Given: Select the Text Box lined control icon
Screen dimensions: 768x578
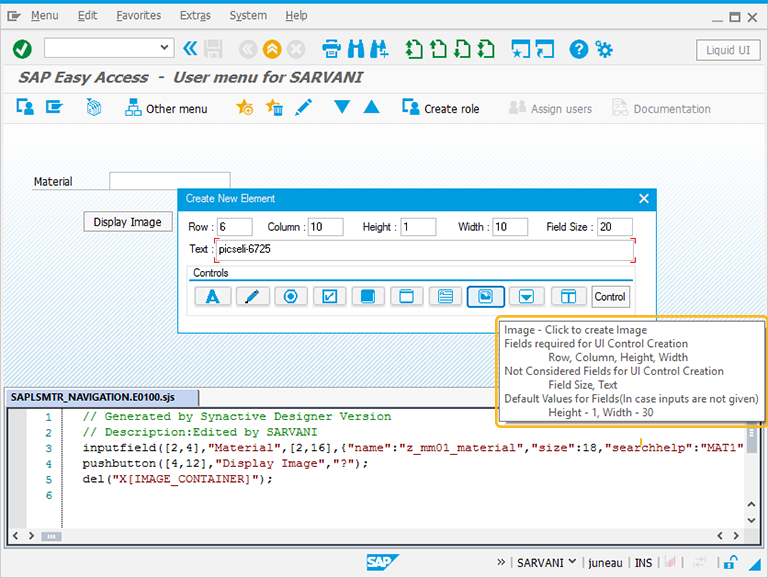Looking at the screenshot, I should pos(445,296).
